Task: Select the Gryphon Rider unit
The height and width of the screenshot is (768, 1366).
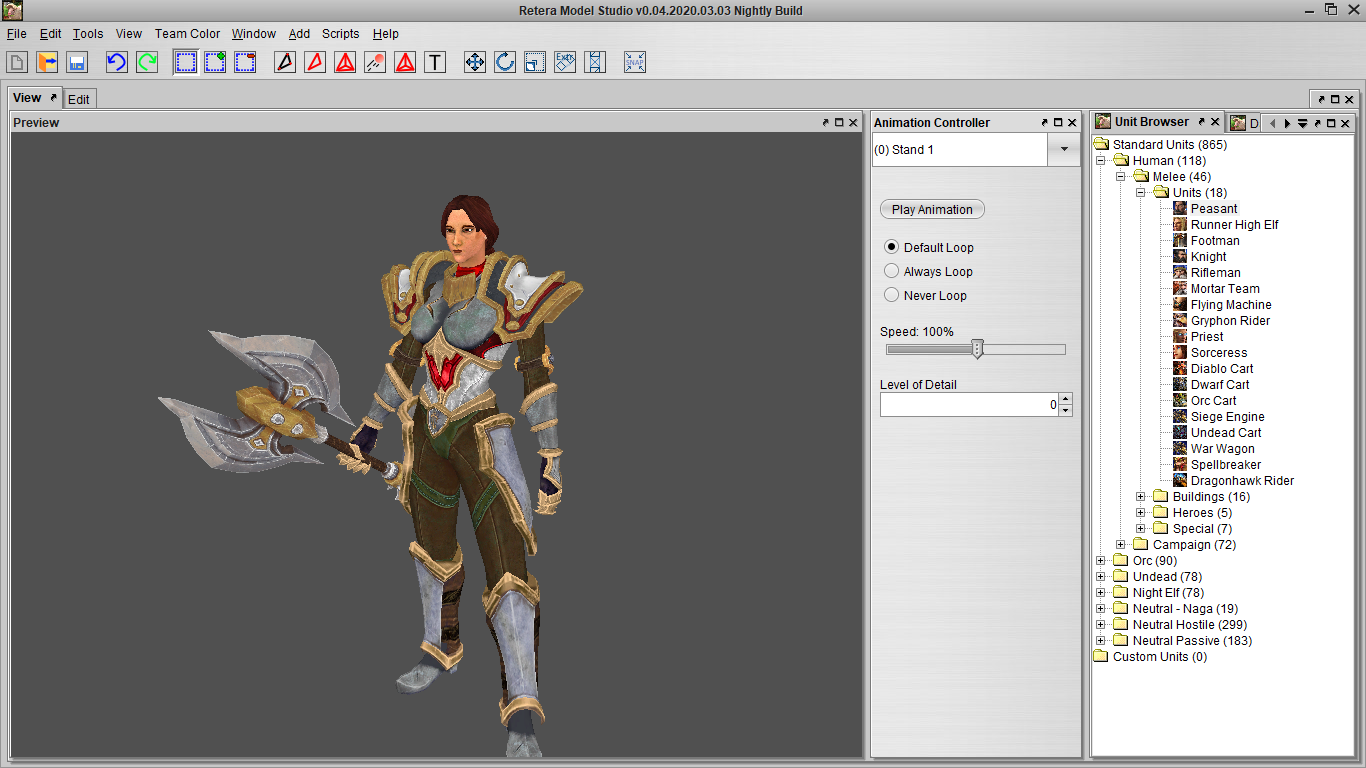Action: 1230,321
